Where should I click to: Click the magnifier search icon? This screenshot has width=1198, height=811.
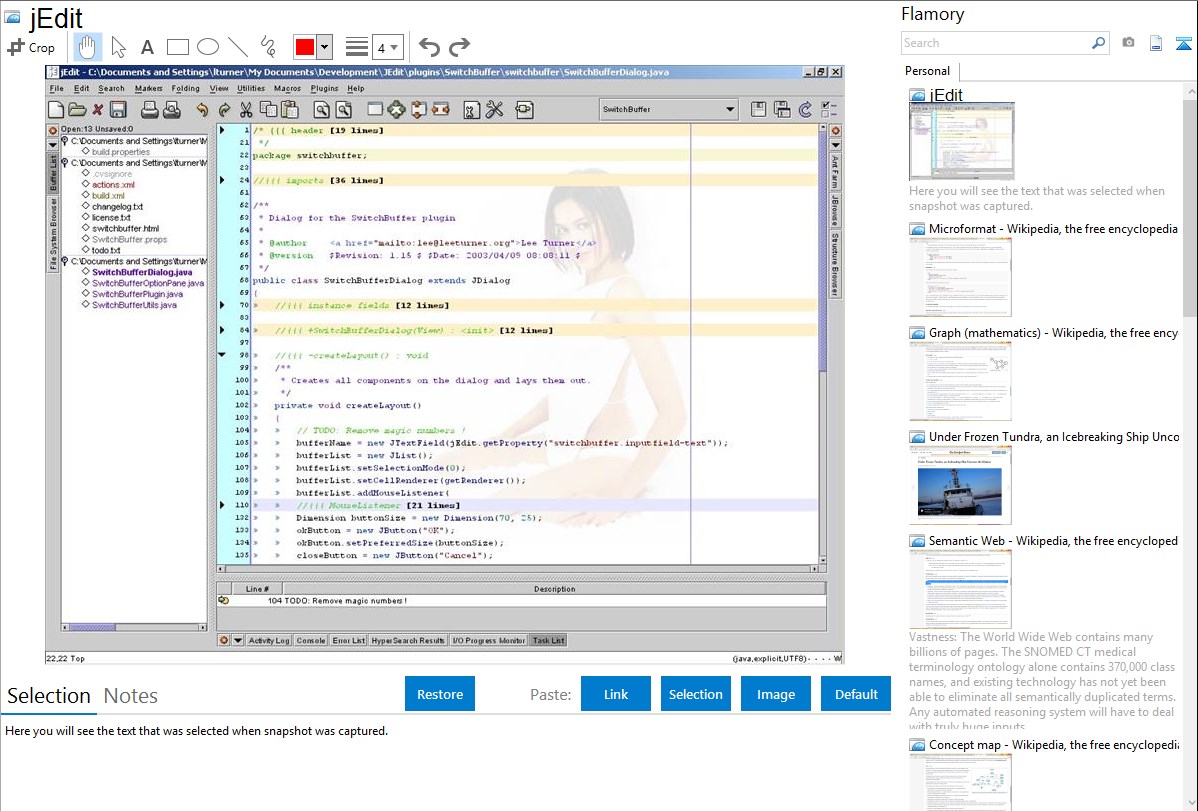point(1098,43)
